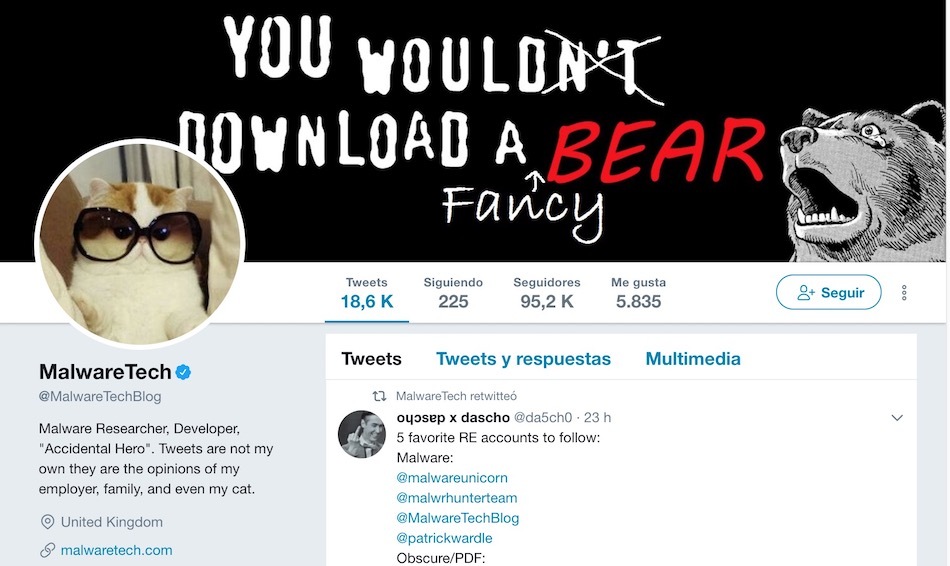This screenshot has width=950, height=566.
Task: Click the @patrickwardle mention
Action: tap(444, 538)
